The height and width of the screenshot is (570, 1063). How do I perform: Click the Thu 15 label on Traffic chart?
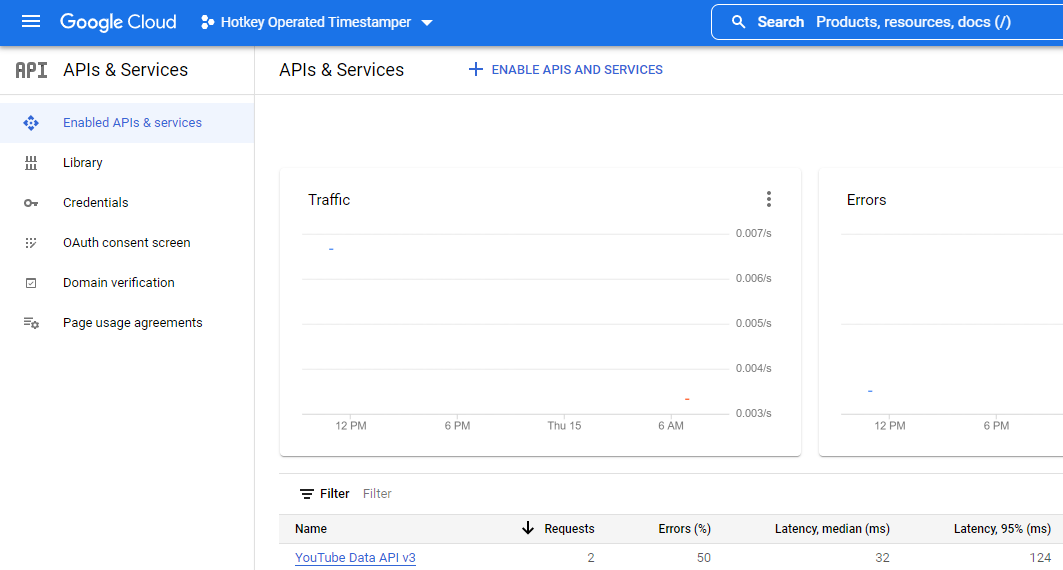click(564, 426)
